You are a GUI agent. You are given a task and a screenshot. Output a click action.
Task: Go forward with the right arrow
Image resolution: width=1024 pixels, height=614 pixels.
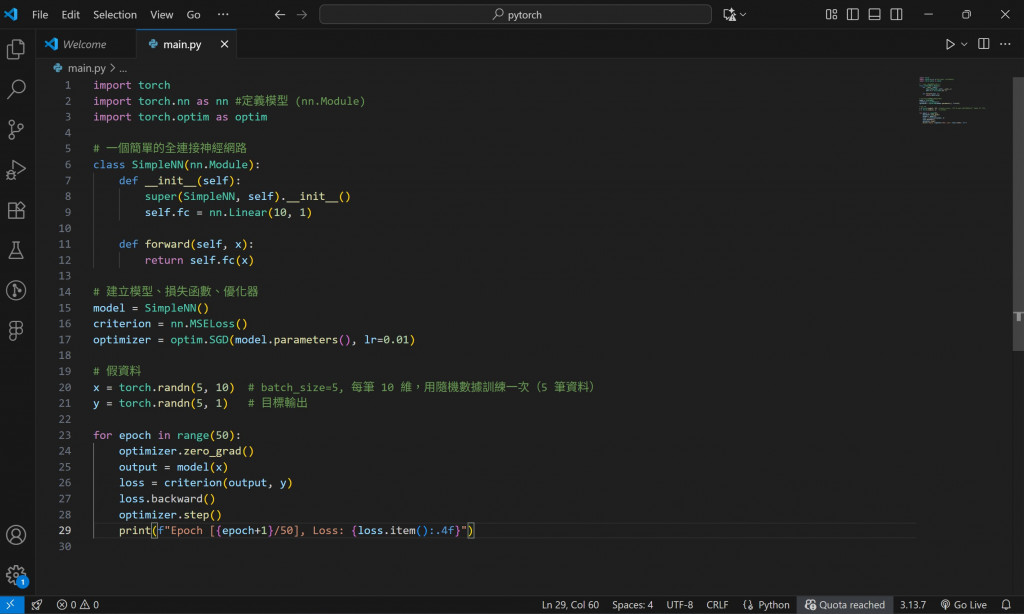[302, 14]
